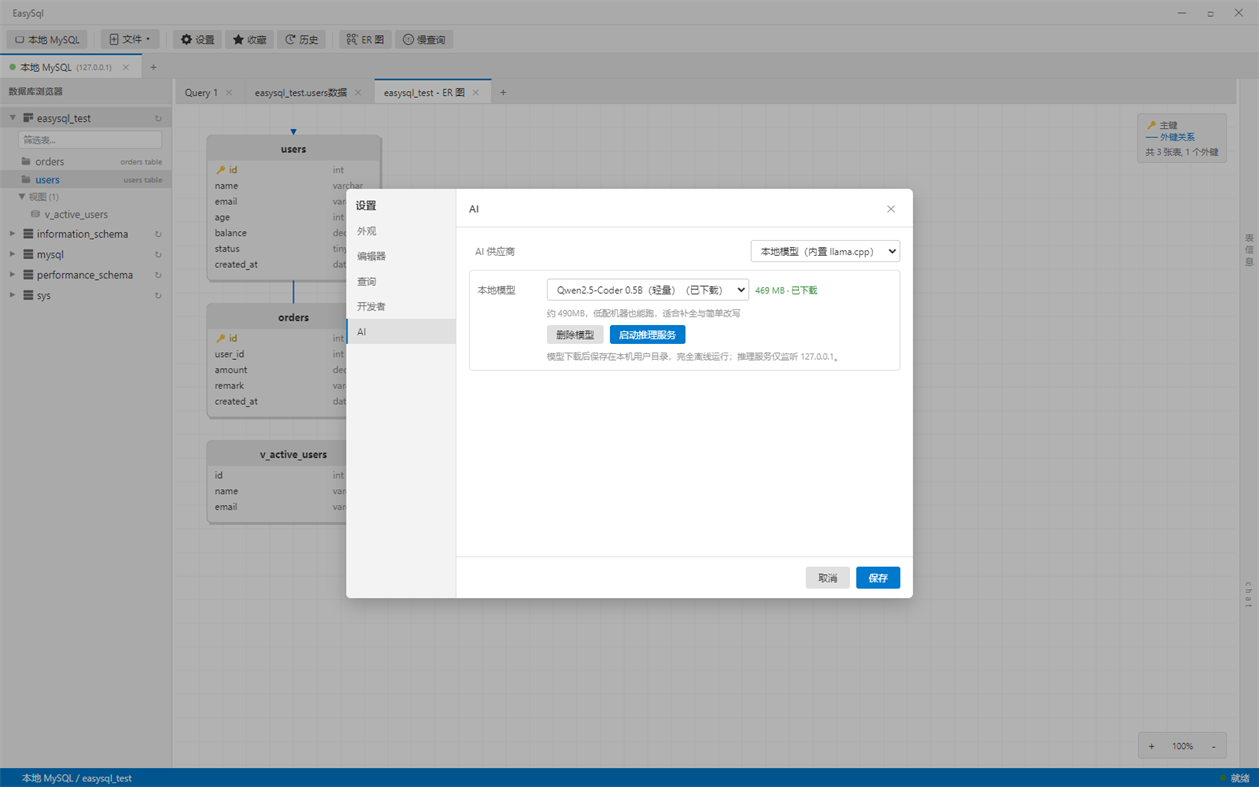The height and width of the screenshot is (787, 1259).
Task: Close the 本地 MySQL connection tab
Action: [x=126, y=67]
